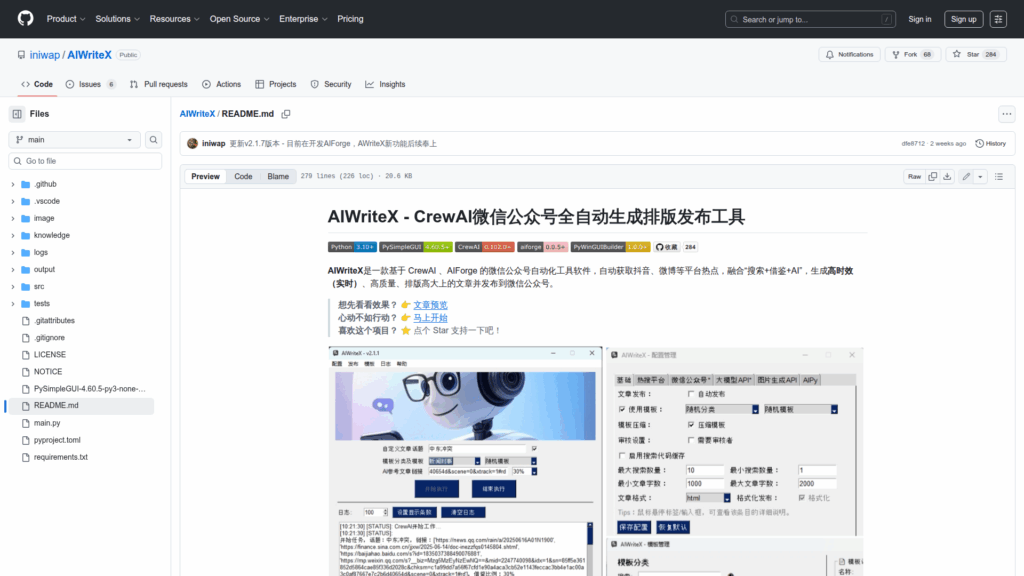Open the README outline list icon

(x=999, y=176)
